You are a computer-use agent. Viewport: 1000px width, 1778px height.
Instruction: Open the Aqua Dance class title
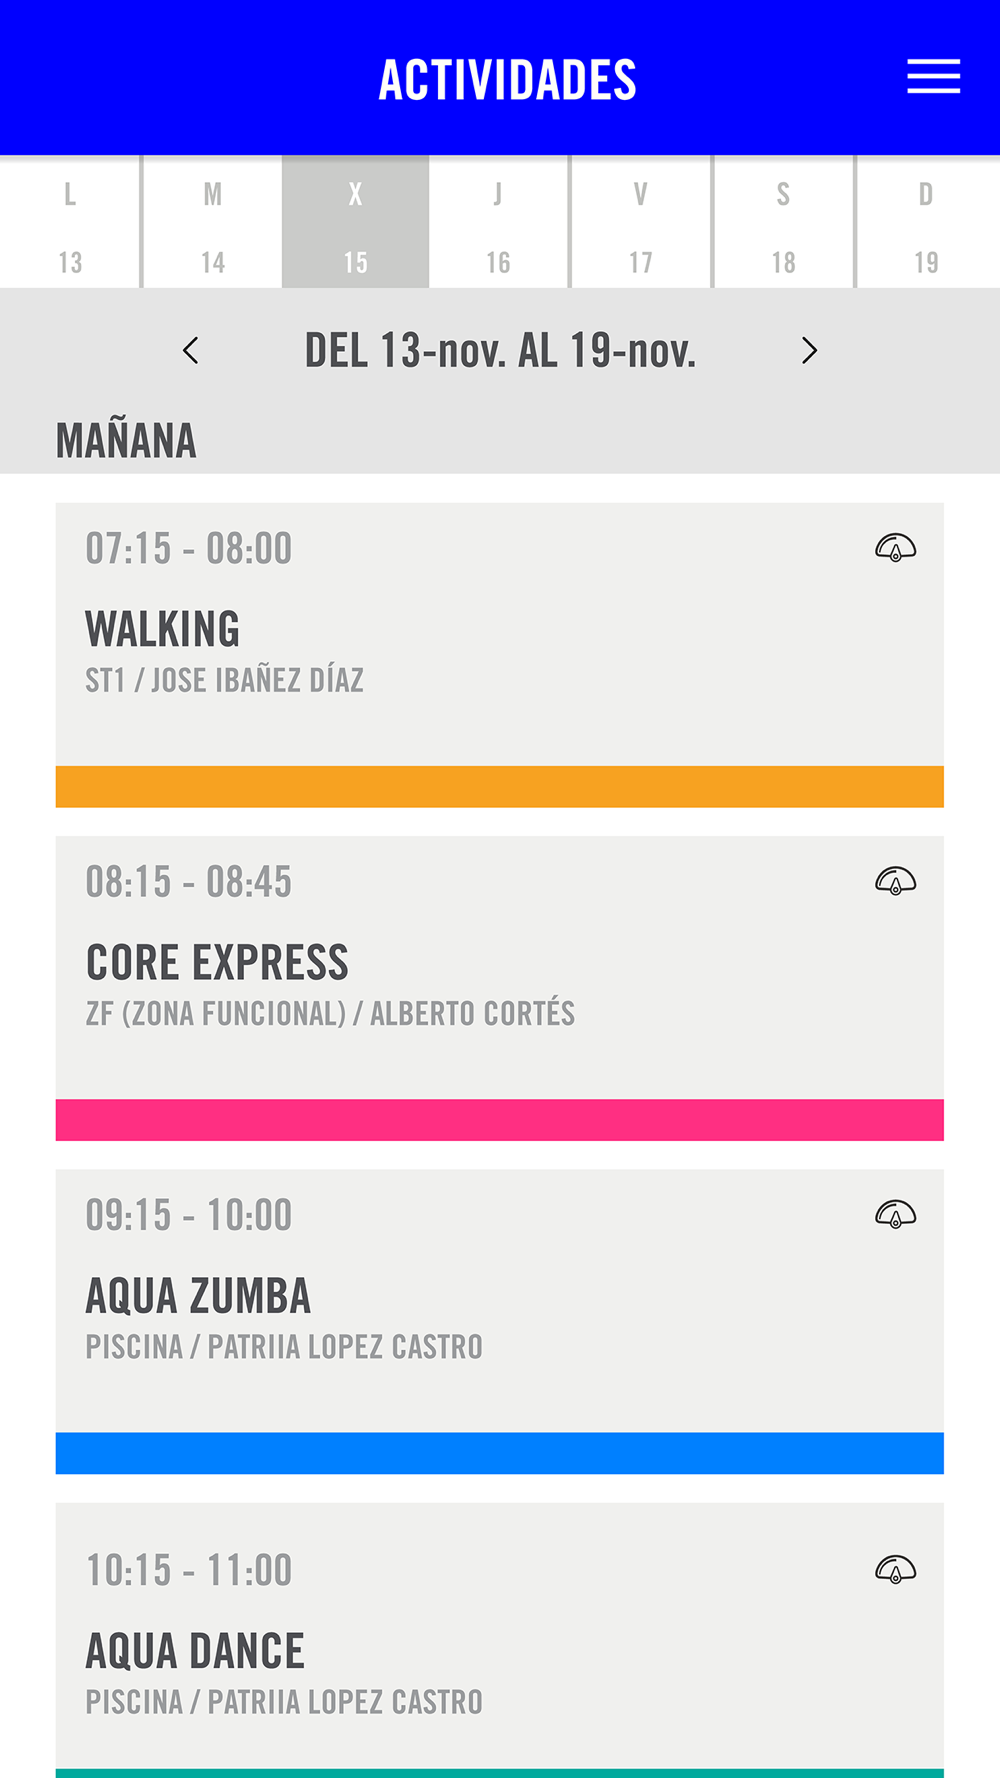pyautogui.click(x=195, y=1651)
